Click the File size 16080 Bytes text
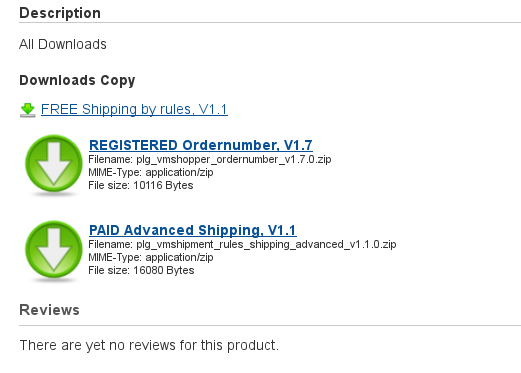The width and height of the screenshot is (521, 373). coord(141,270)
